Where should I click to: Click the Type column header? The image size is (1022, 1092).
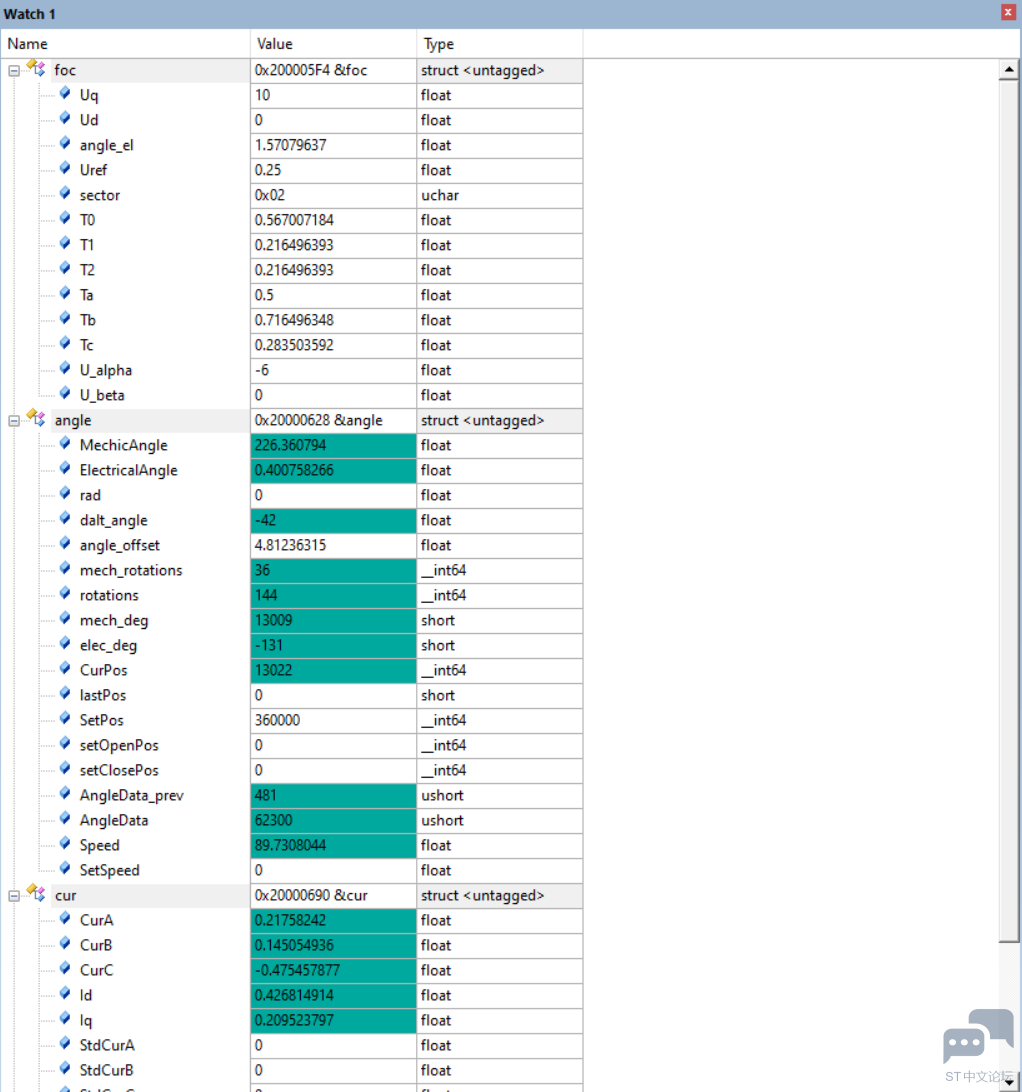500,44
